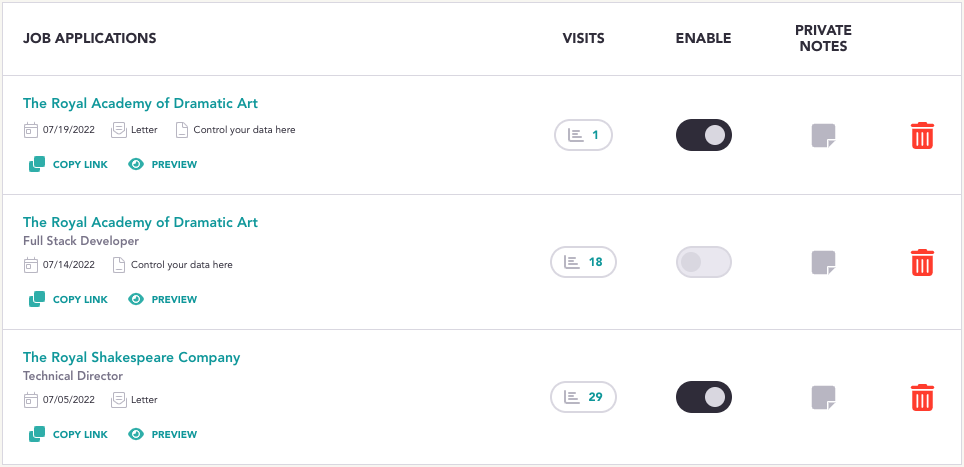Enable the Full Stack Developer application toggle
Screen dimensions: 964x467
click(703, 262)
